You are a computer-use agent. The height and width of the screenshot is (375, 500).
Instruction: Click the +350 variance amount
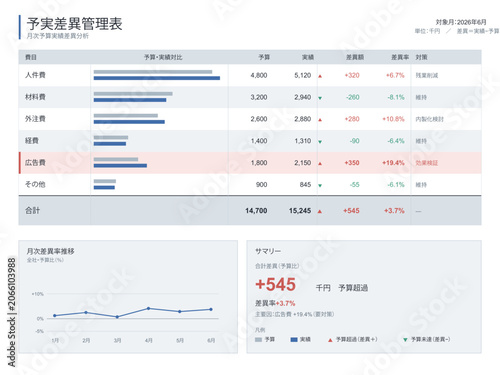tap(352, 163)
